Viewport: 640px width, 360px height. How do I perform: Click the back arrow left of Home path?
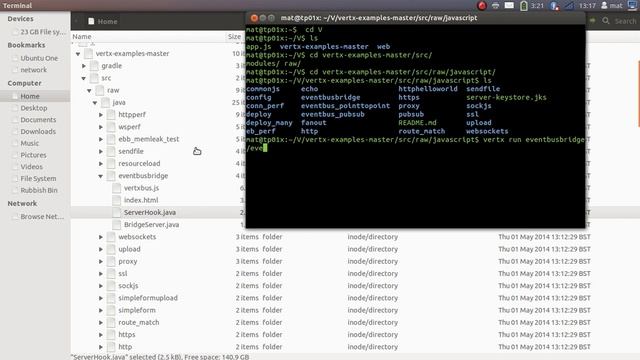77,21
